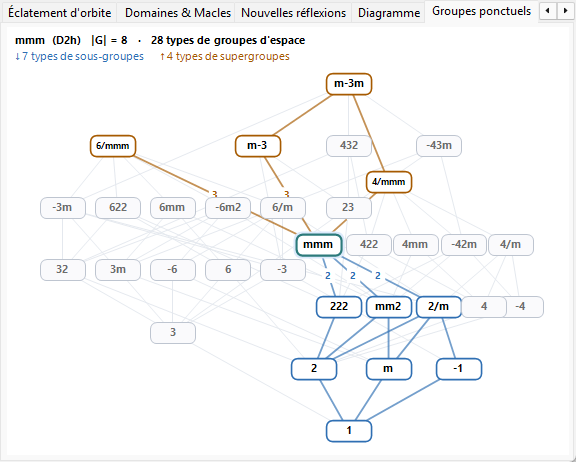Select the greyed -43m node

click(x=439, y=146)
